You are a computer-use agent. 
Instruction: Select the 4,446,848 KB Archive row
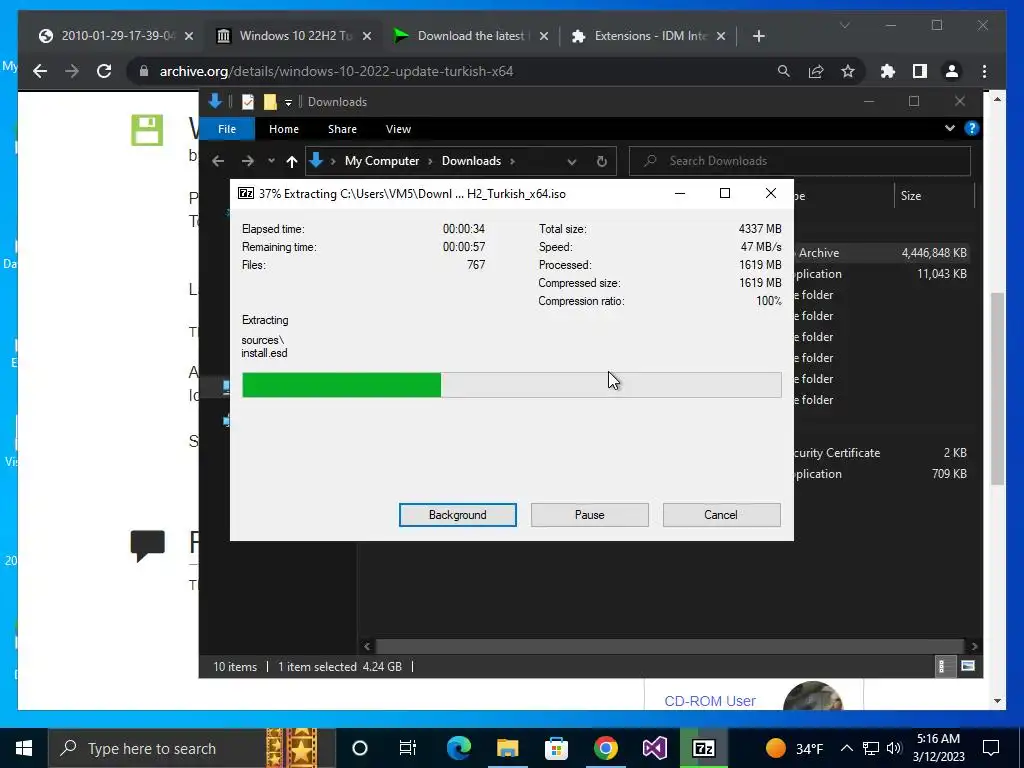tap(882, 253)
